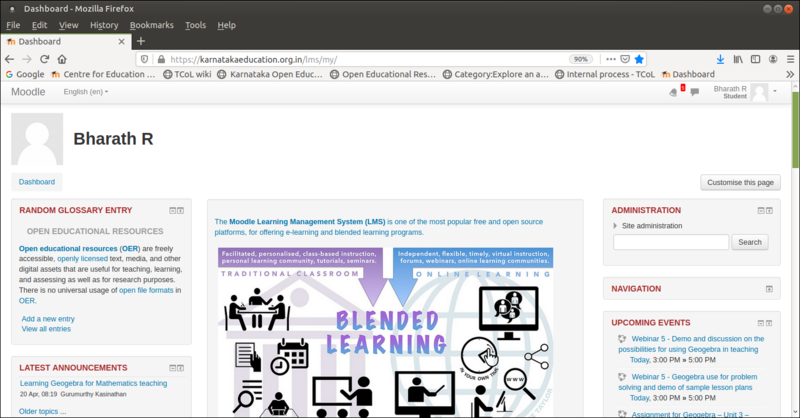Image resolution: width=800 pixels, height=418 pixels.
Task: Click the Dashboard breadcrumb link
Action: coord(37,182)
